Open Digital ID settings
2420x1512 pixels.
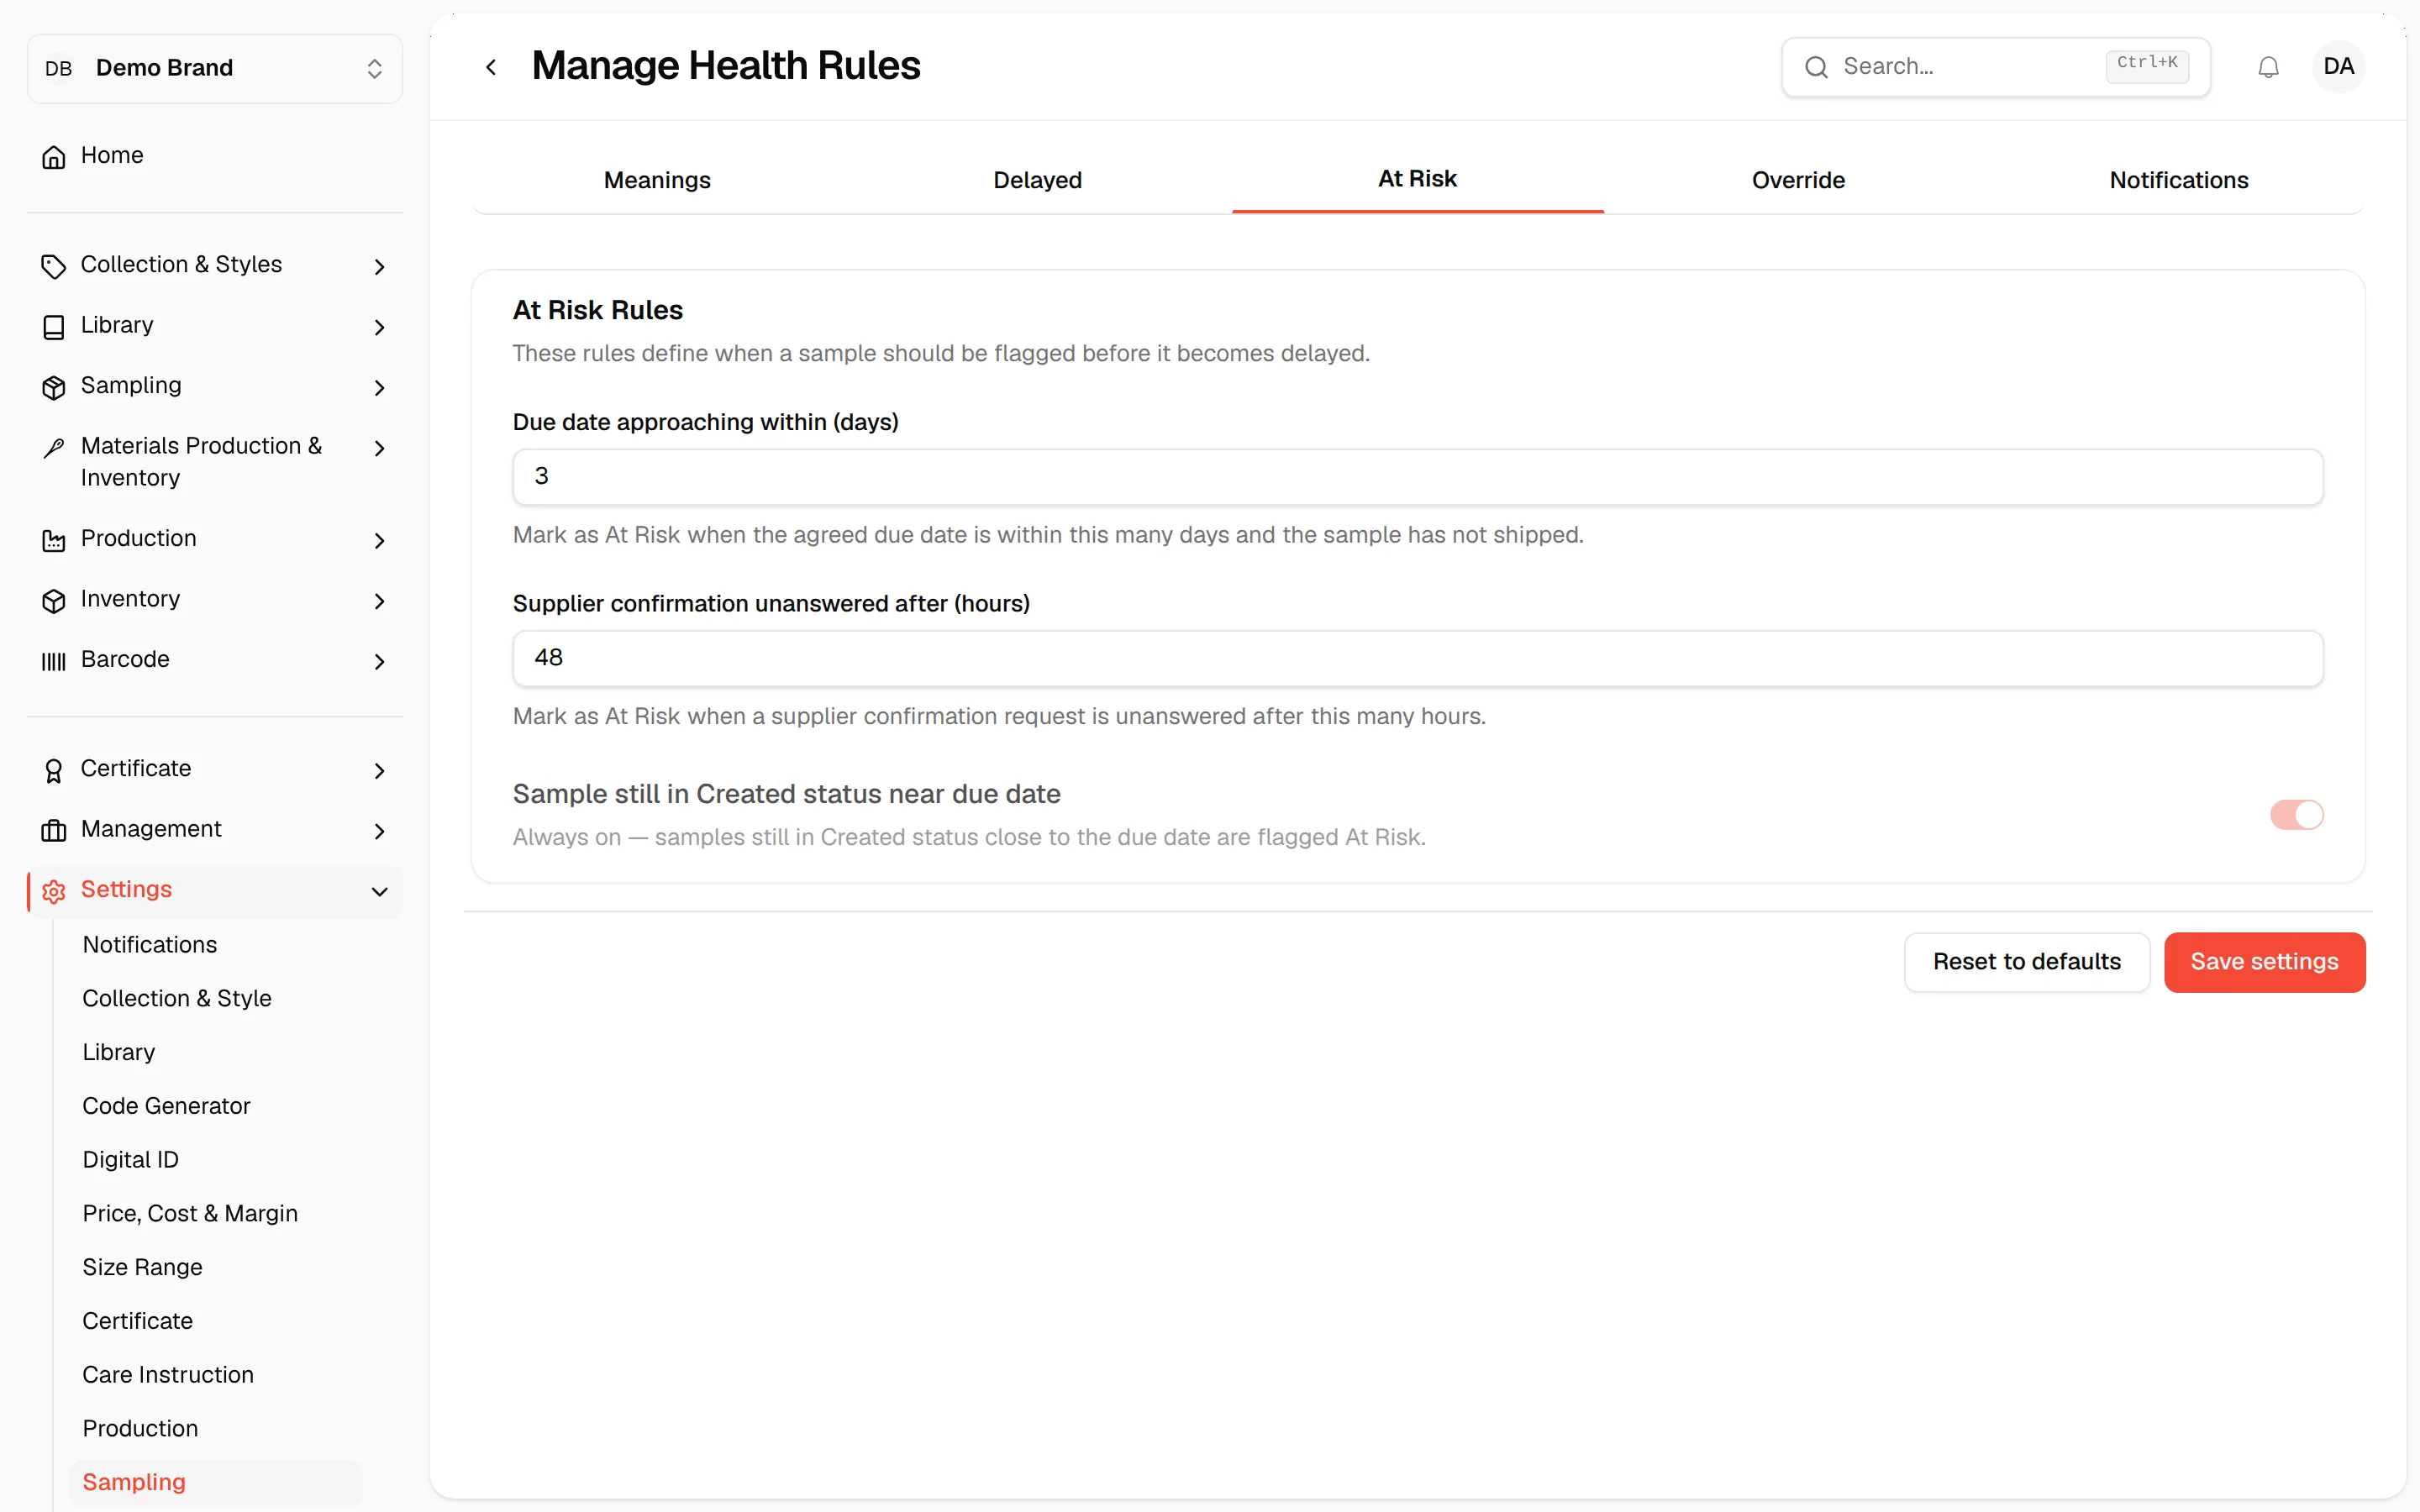(130, 1159)
